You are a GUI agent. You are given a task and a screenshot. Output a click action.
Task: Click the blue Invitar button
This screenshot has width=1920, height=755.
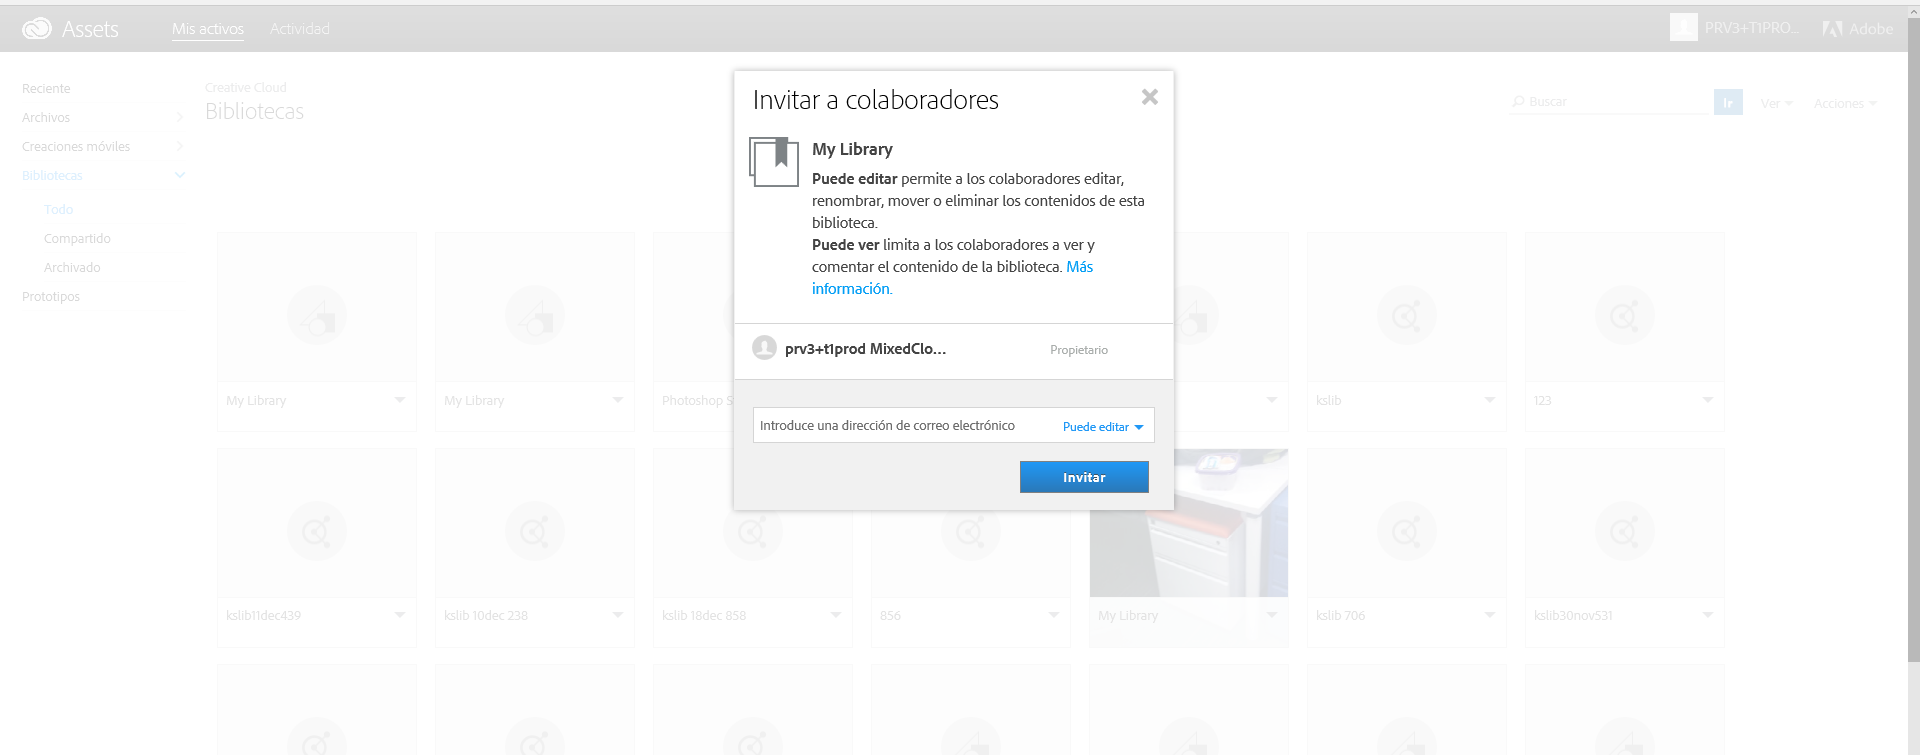coord(1084,477)
